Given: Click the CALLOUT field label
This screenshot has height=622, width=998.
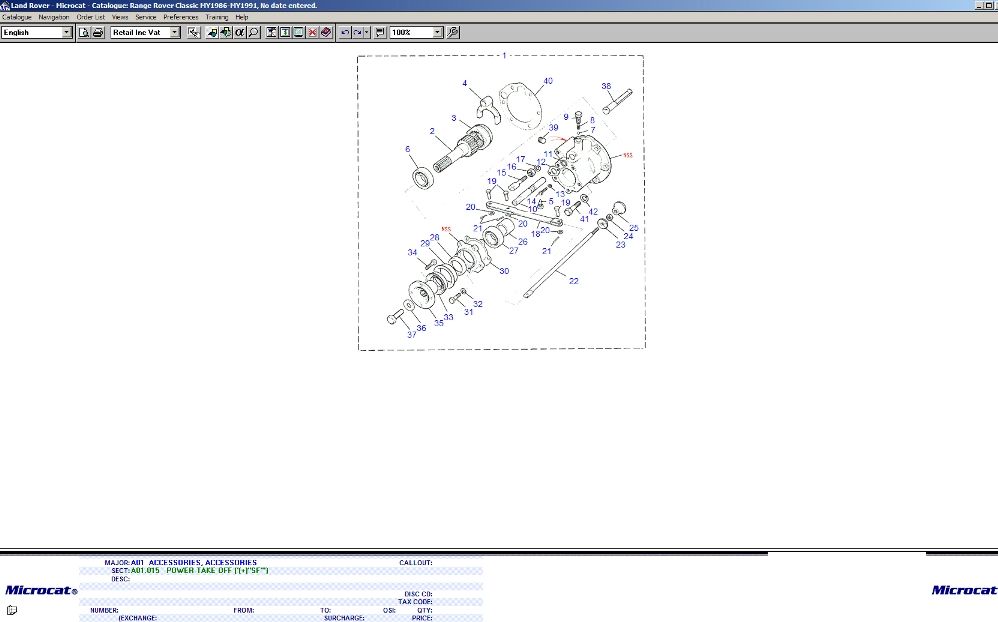Looking at the screenshot, I should click(x=416, y=563).
